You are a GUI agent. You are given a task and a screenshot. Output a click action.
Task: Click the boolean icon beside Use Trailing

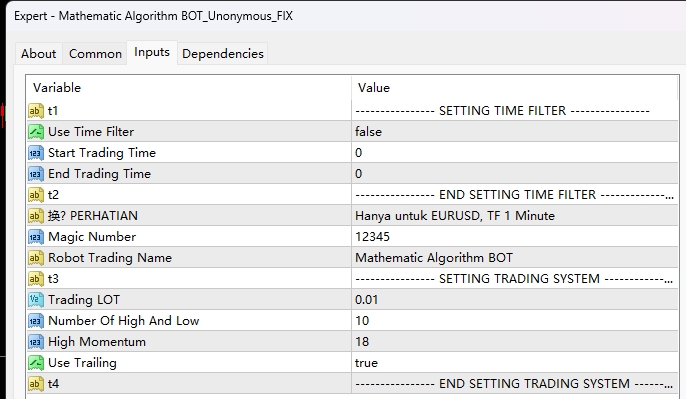pos(36,363)
